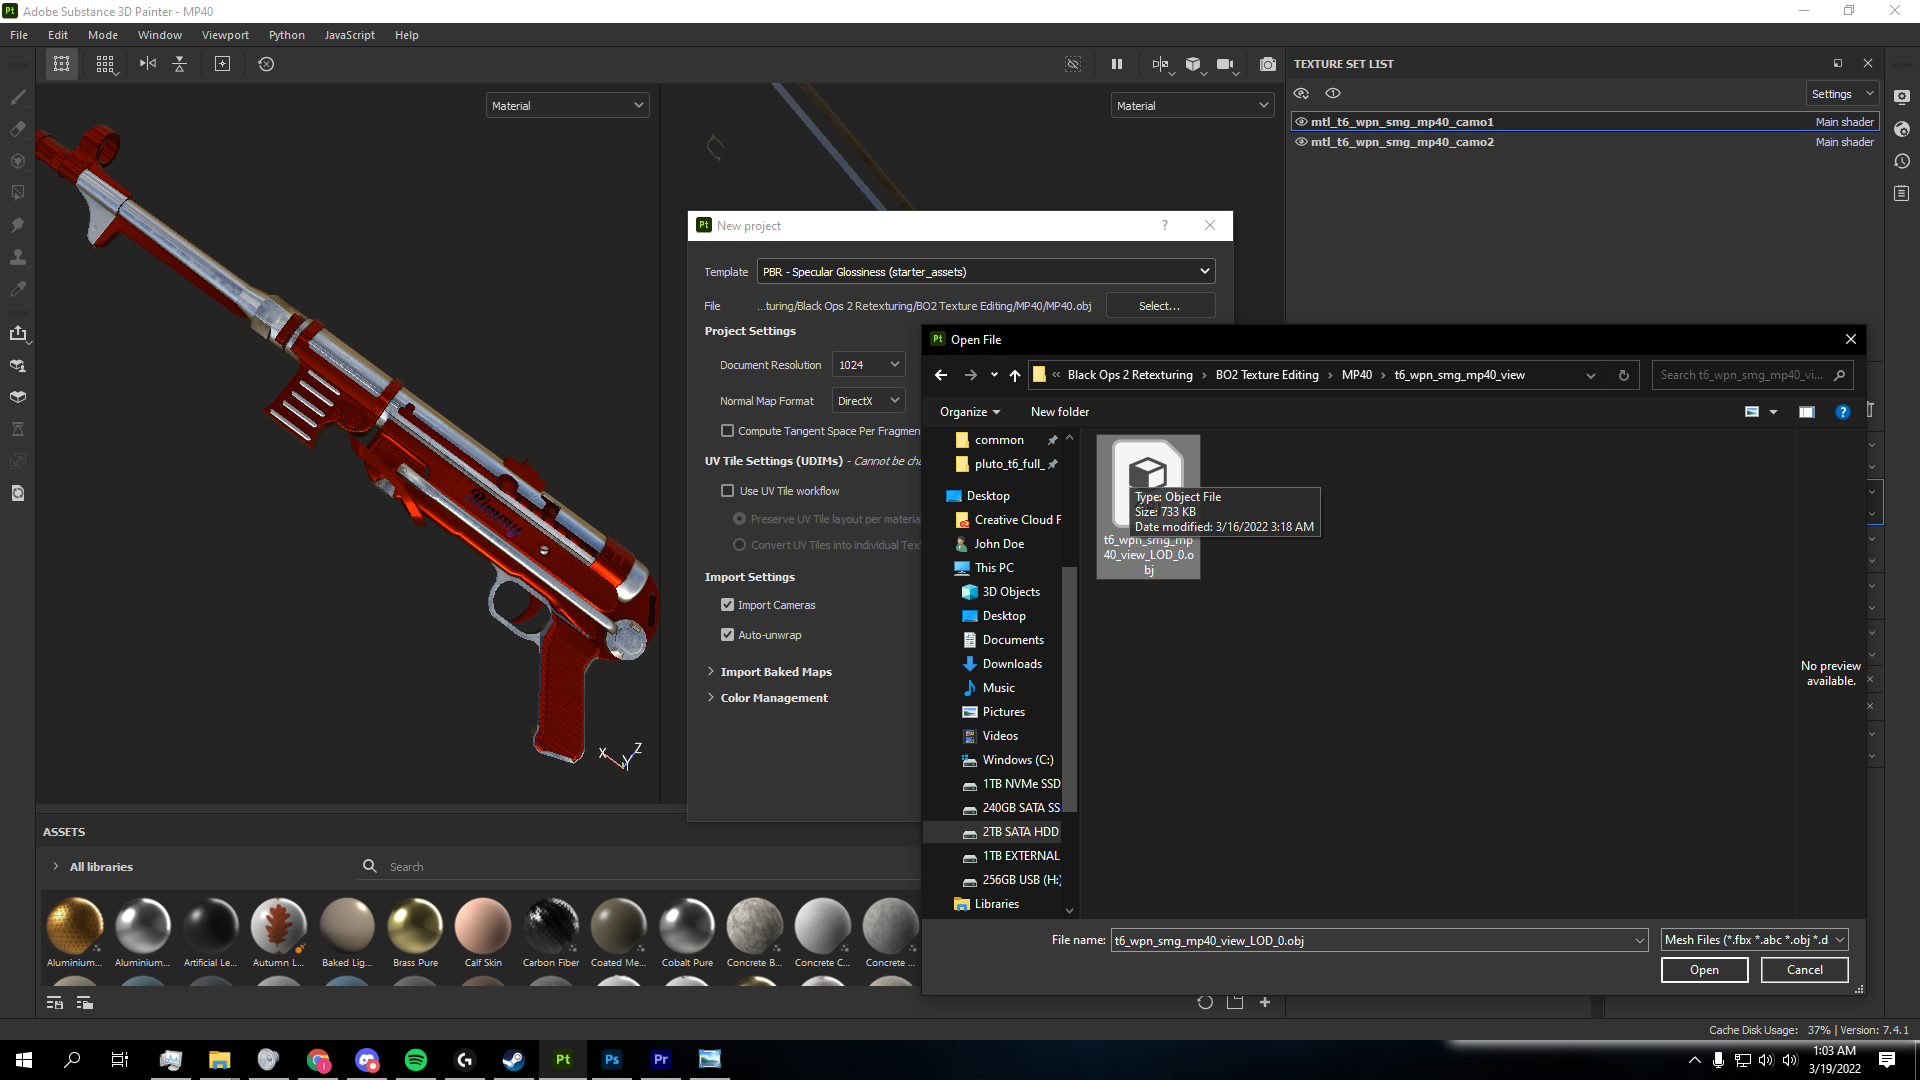Select Preserve UV Tile layout radio
Image resolution: width=1920 pixels, height=1080 pixels.
coord(740,519)
